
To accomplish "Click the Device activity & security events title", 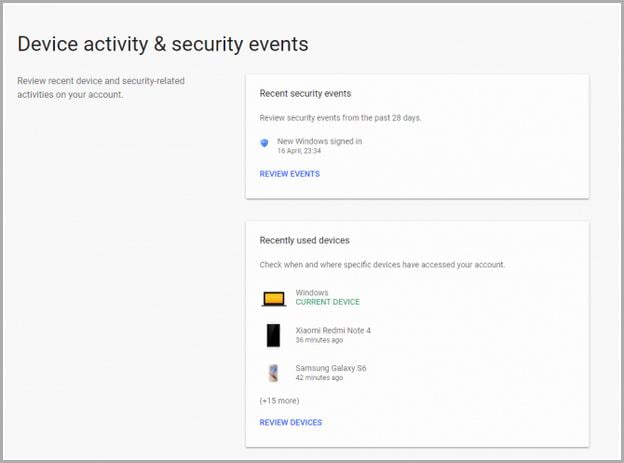I will pos(163,44).
